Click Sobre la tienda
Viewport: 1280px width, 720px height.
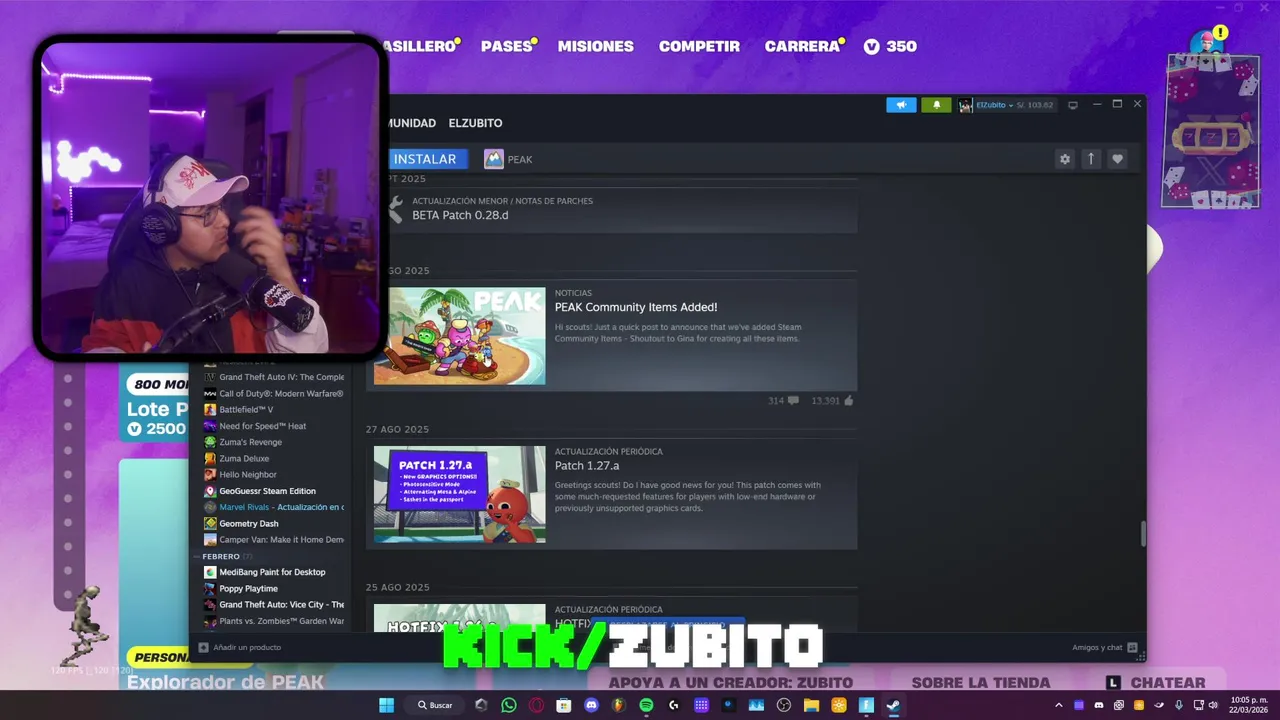(981, 683)
